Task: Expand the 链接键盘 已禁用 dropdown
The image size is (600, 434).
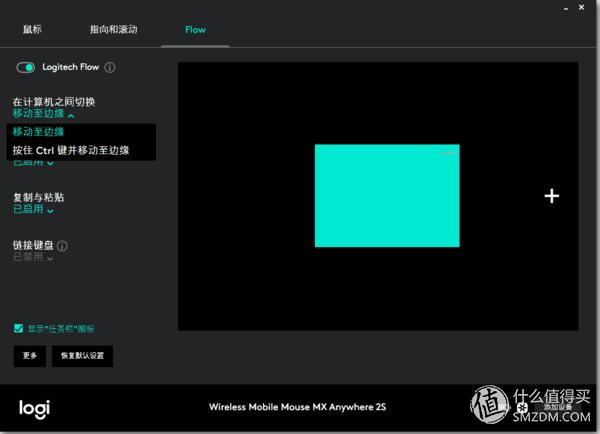Action: tap(33, 257)
